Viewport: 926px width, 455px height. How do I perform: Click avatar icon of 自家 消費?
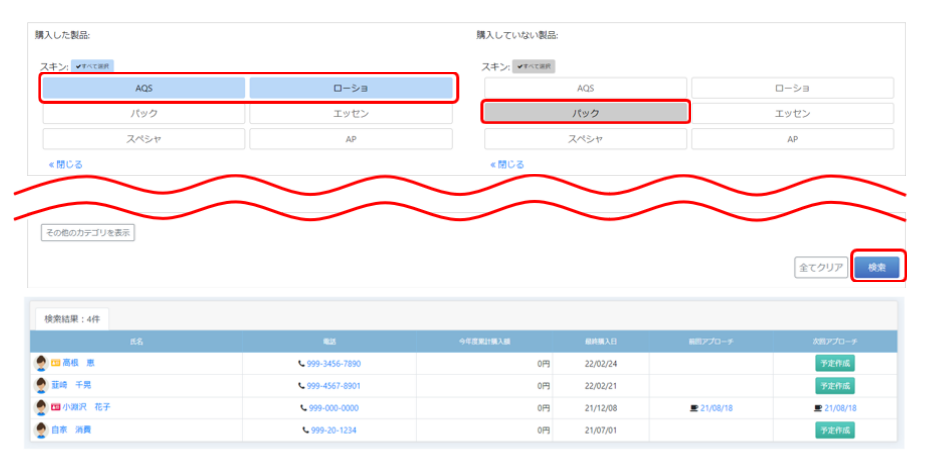tap(41, 430)
